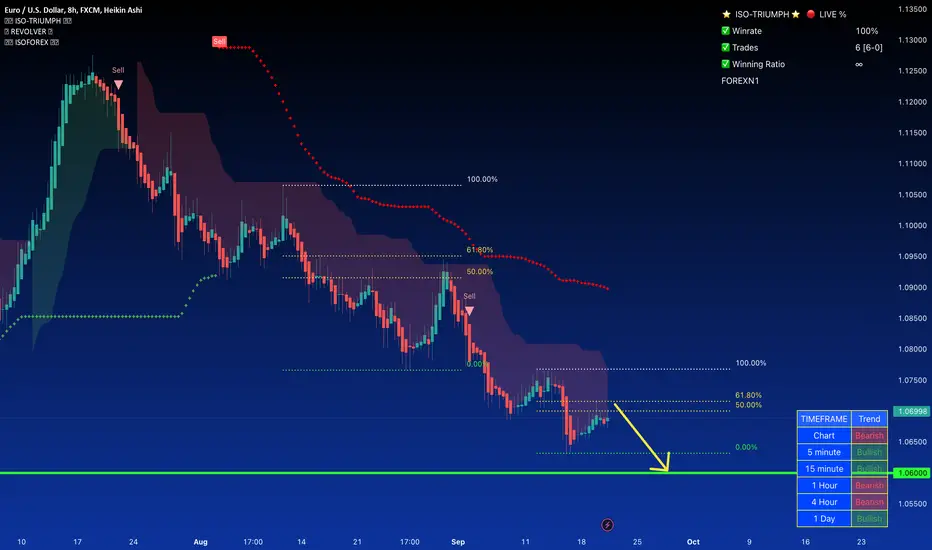Click the FOREXN1 text
Screen dimensions: 932x550
(x=740, y=81)
